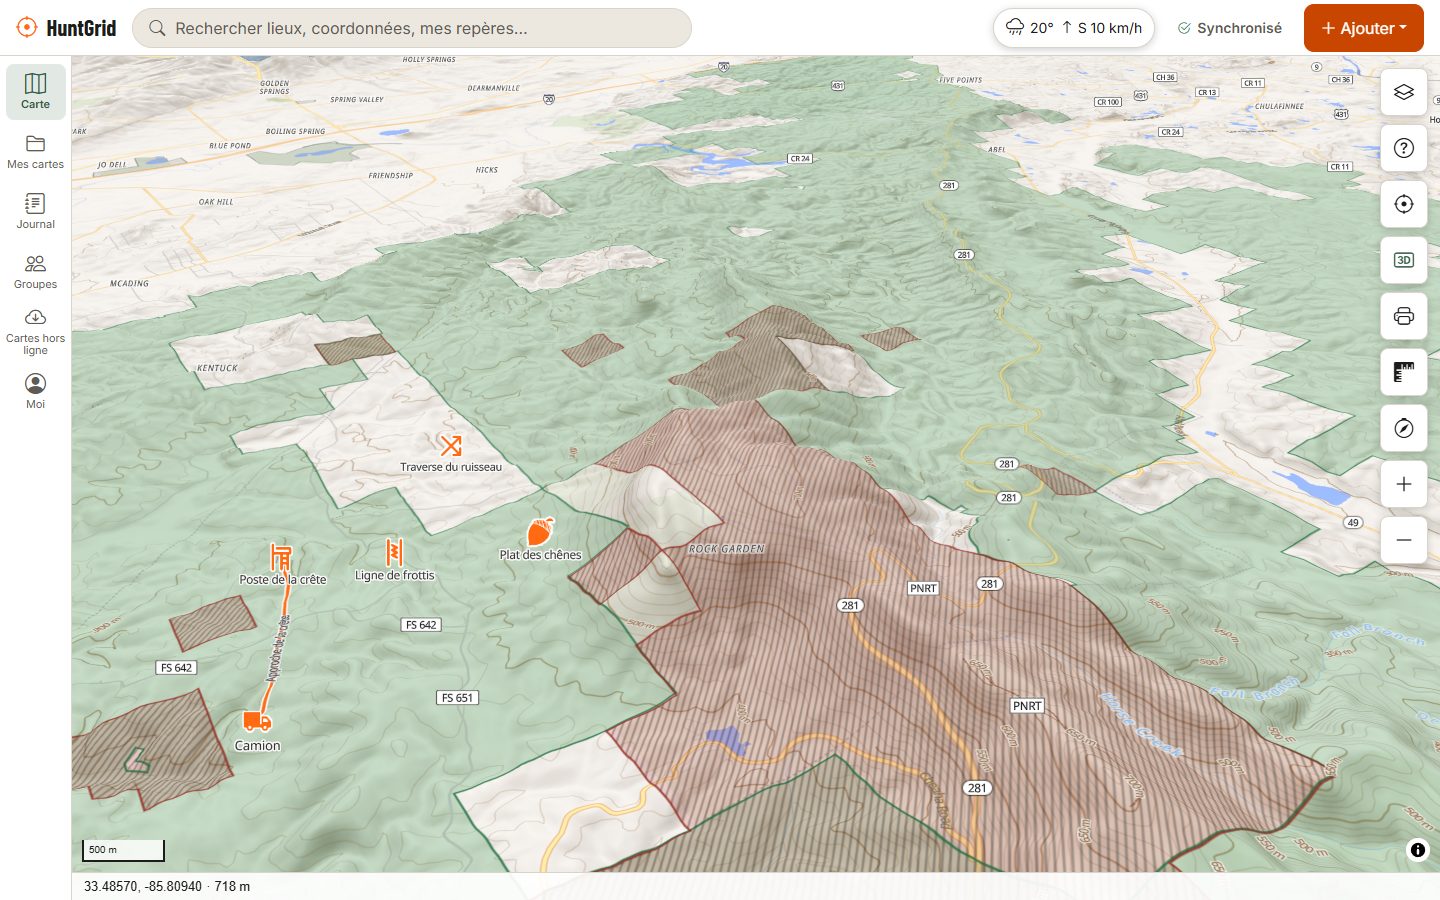The image size is (1440, 900).
Task: Select the Ligne de frottis marker
Action: 394,552
